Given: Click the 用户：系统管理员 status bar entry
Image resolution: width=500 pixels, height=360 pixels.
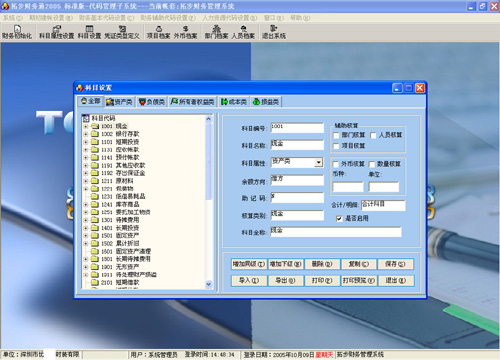Looking at the screenshot, I should [154, 355].
